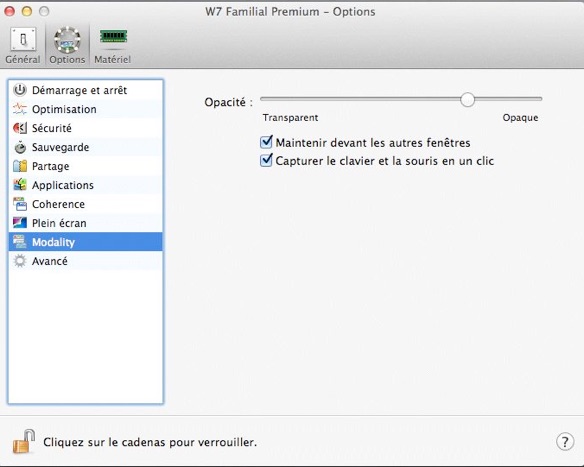Open the Général toolbar tab
This screenshot has width=584, height=467.
23,45
